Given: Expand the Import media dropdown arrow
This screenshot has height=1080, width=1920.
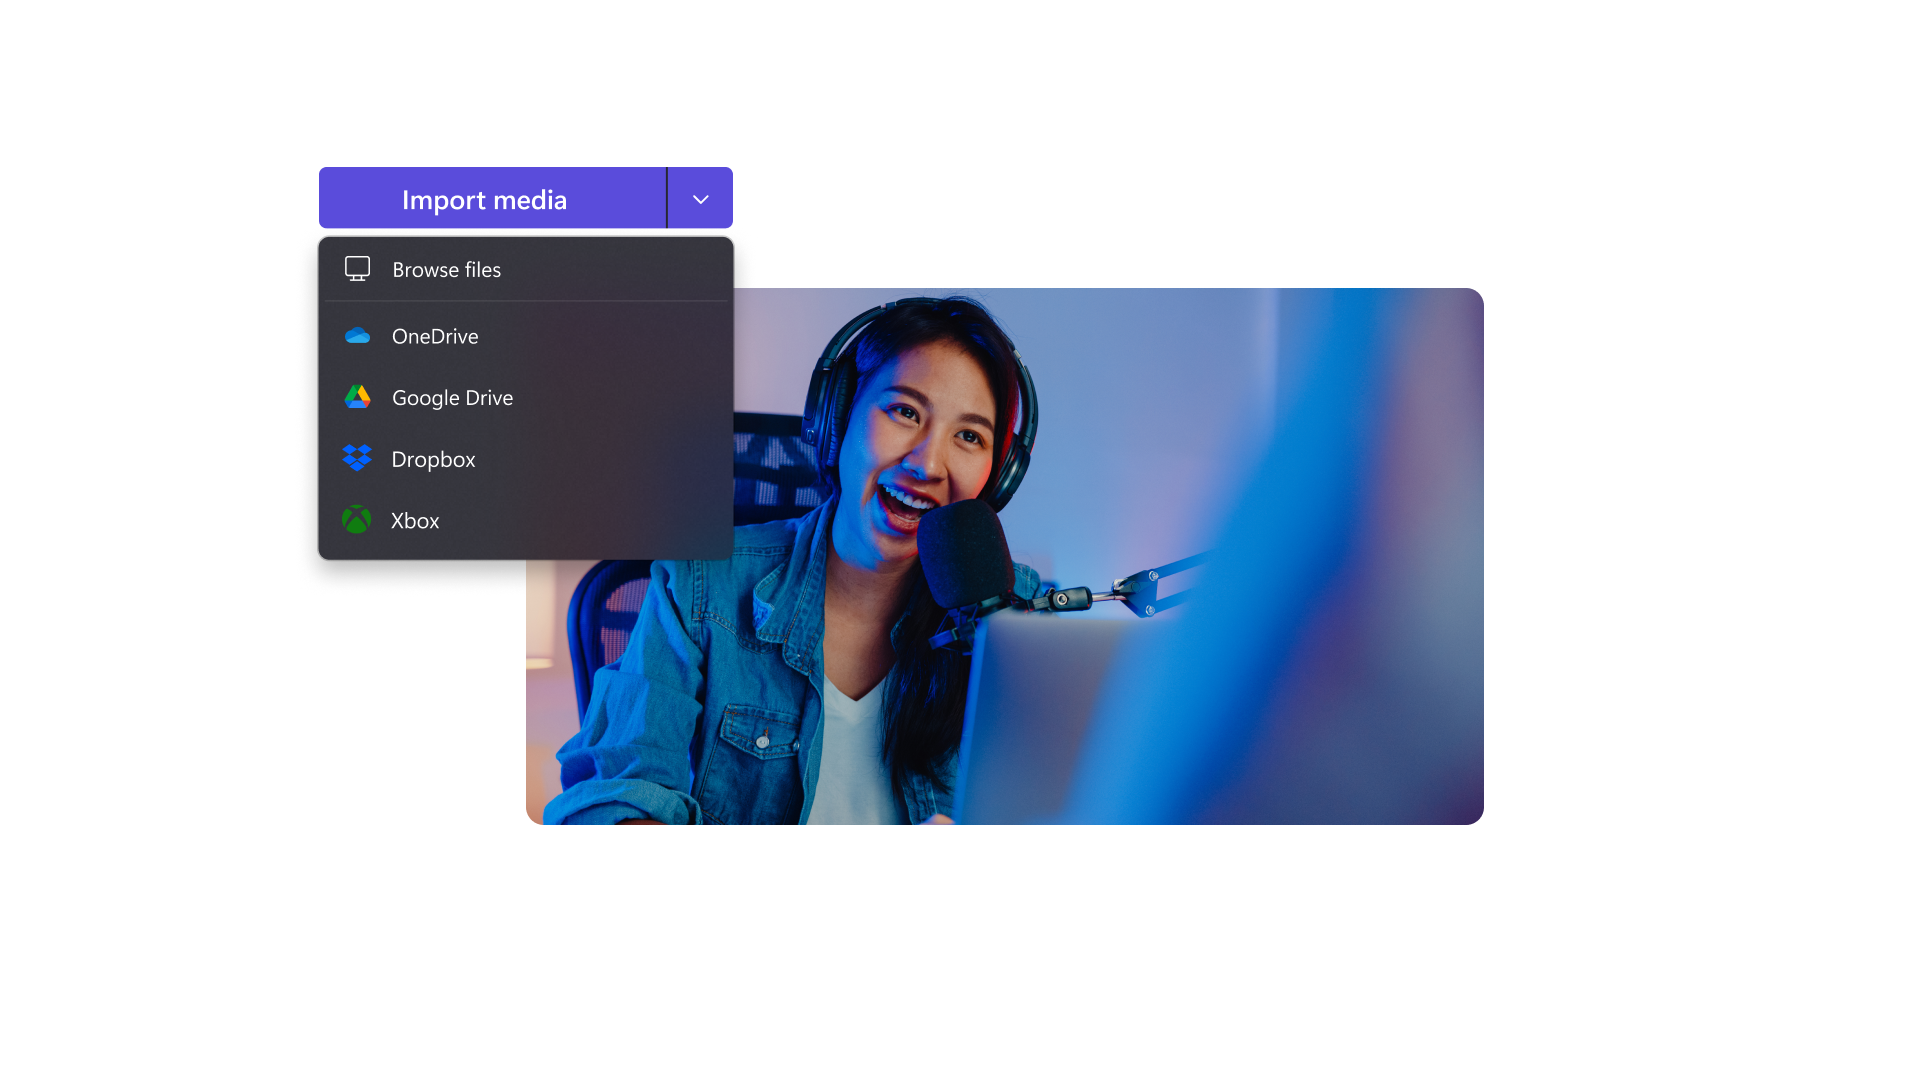Looking at the screenshot, I should coord(700,198).
